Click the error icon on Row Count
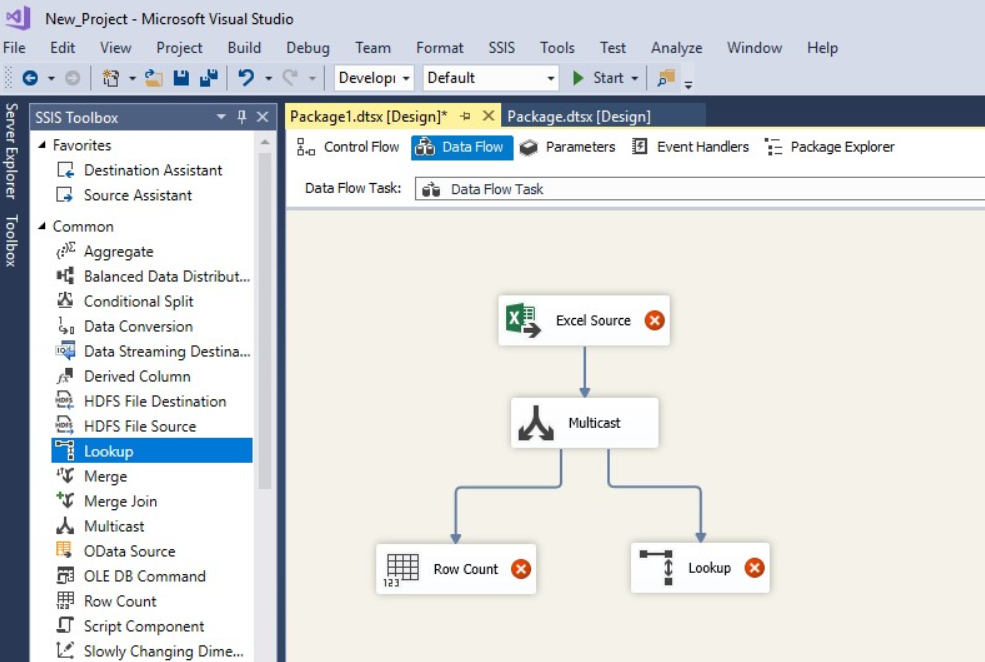This screenshot has height=662, width=985. click(x=520, y=569)
